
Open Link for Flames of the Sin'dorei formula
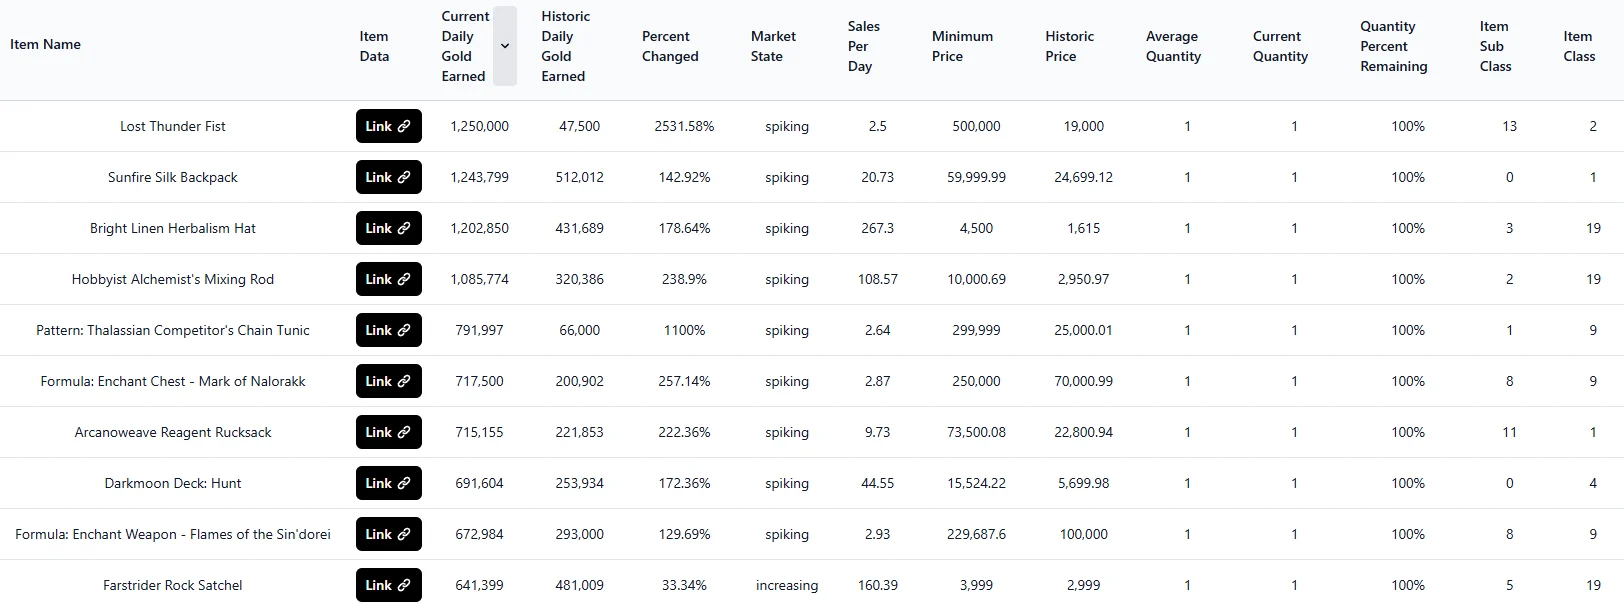click(388, 534)
